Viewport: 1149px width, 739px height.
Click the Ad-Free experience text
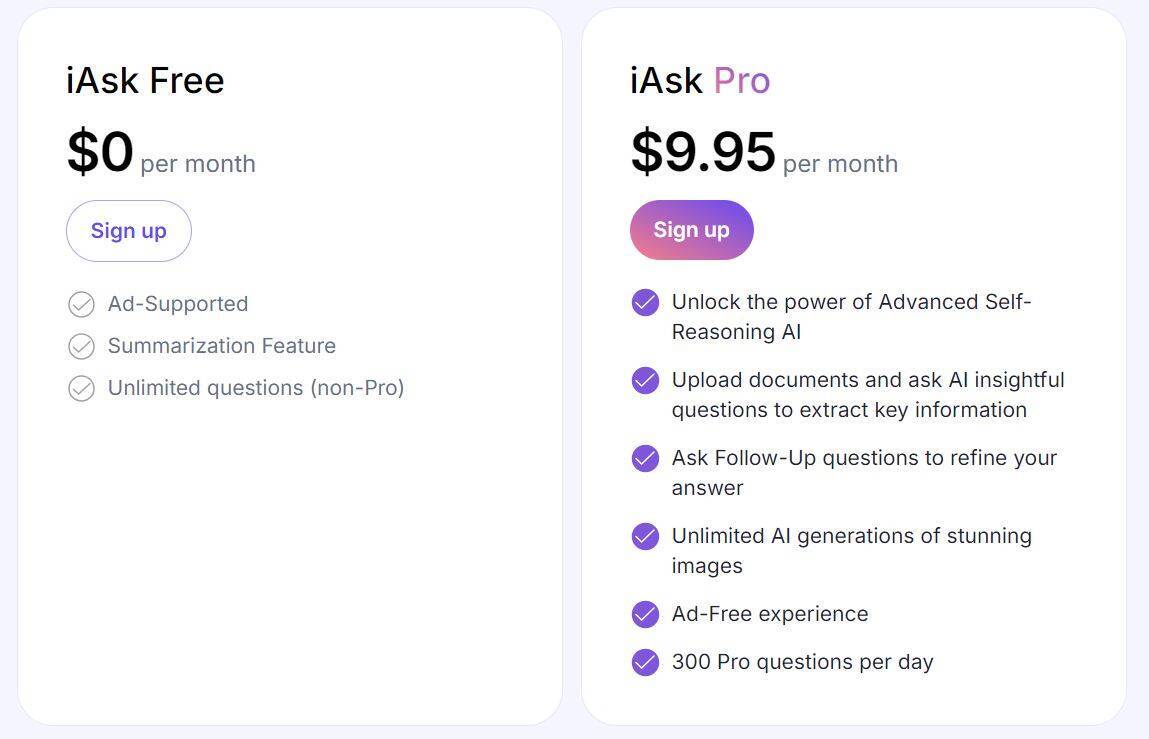point(770,614)
